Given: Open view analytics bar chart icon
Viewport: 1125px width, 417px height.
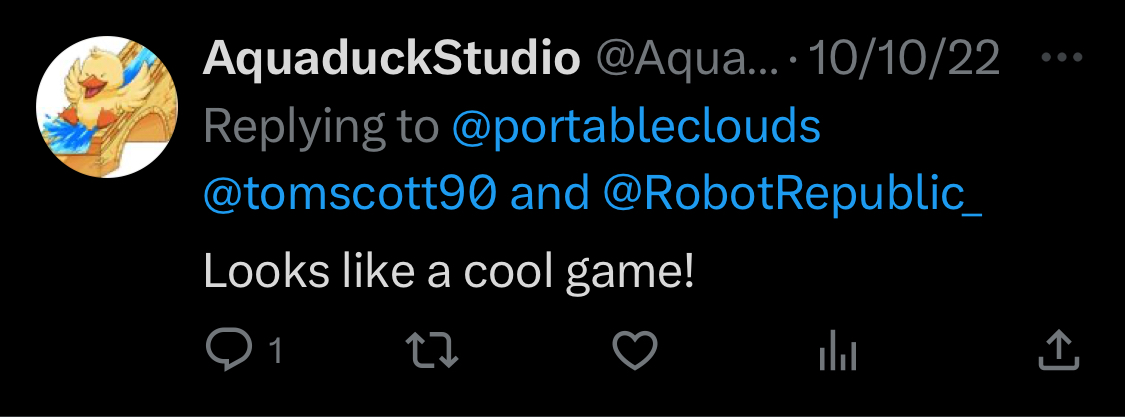Looking at the screenshot, I should (838, 349).
